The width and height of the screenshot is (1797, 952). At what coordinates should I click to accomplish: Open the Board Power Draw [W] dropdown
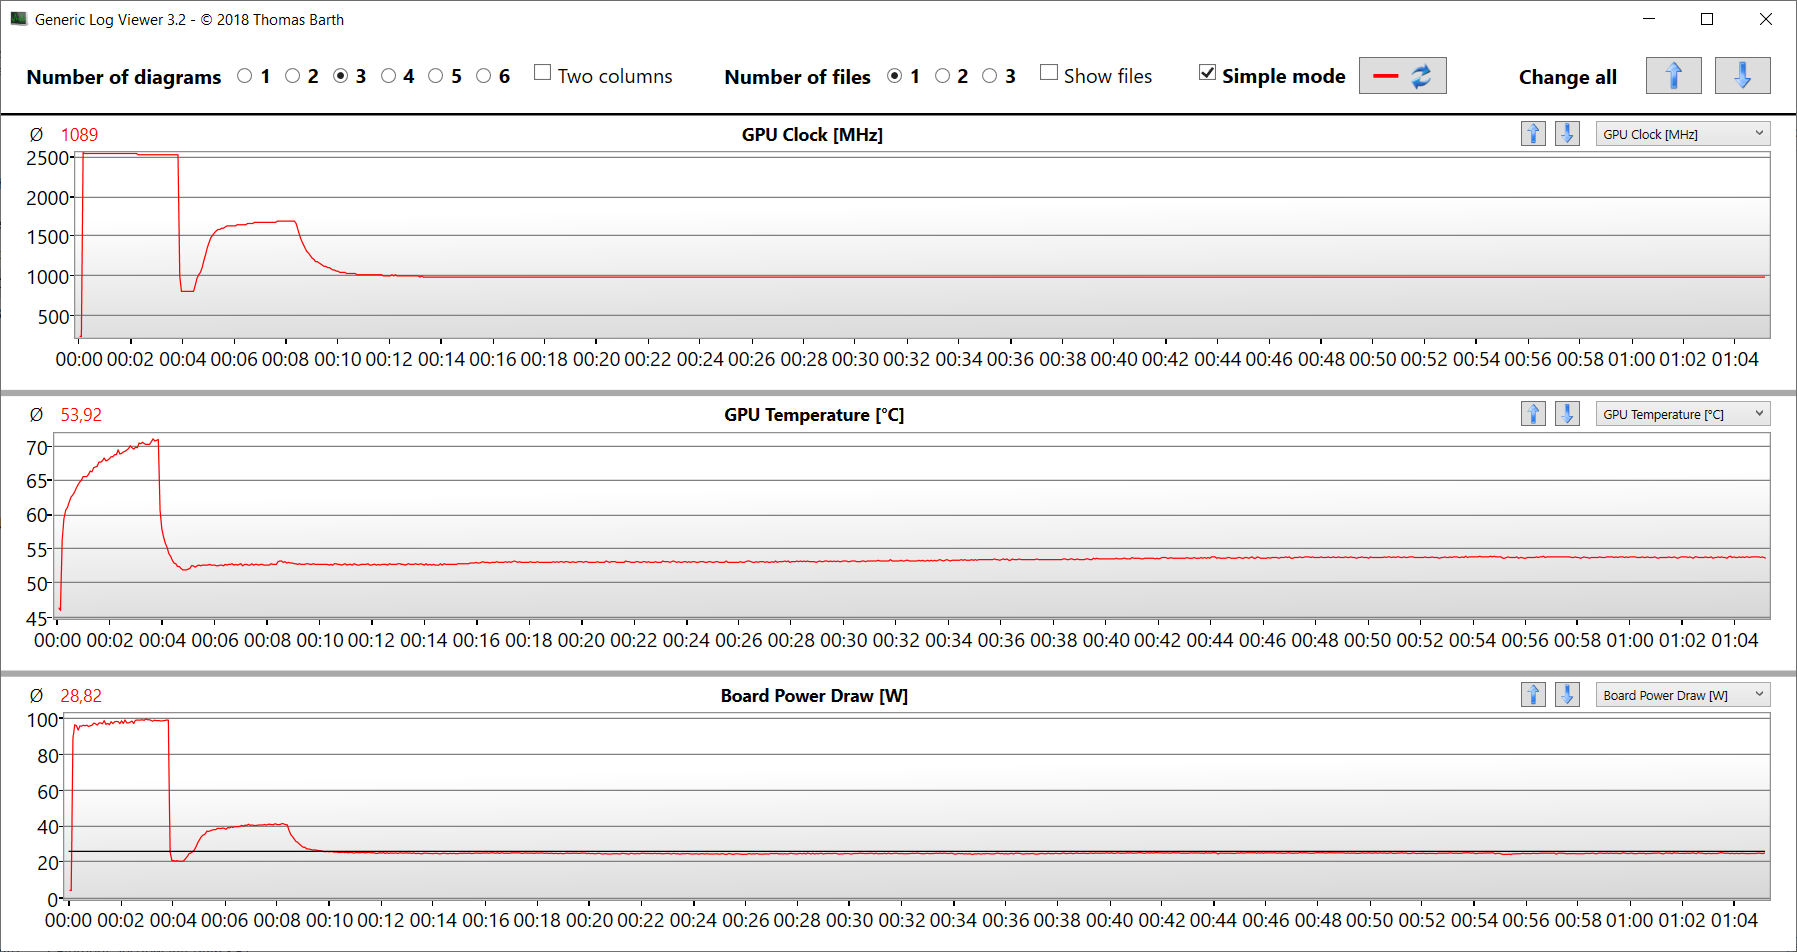(1682, 695)
